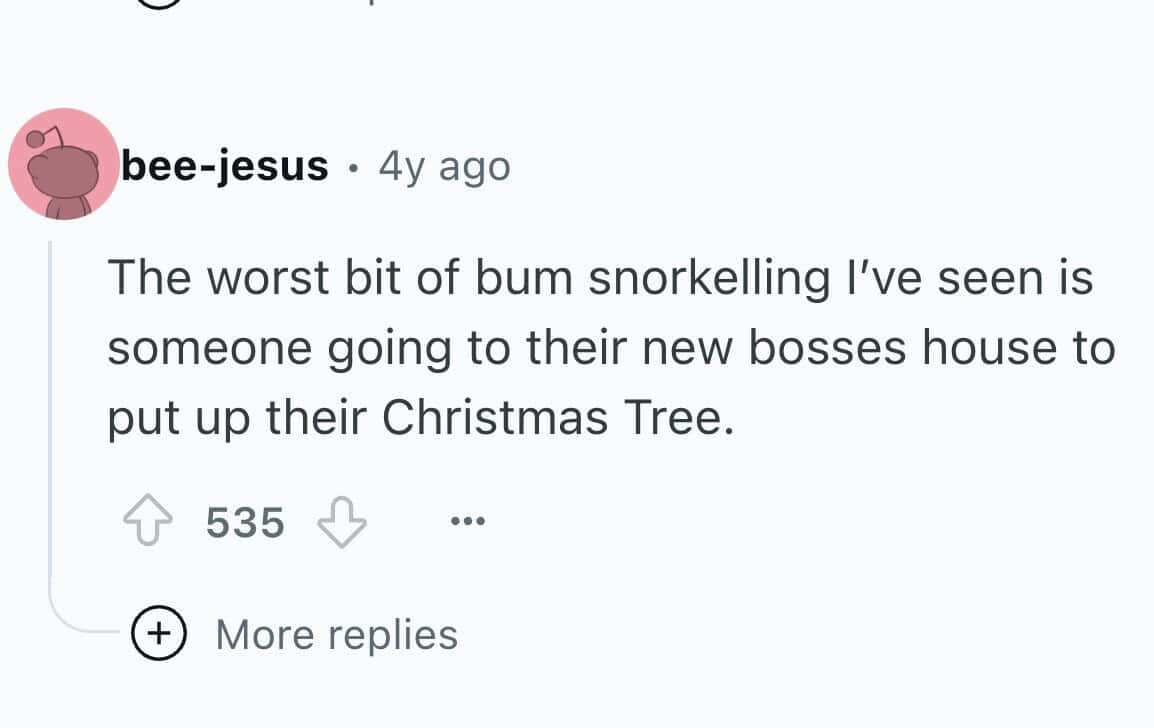Upvote the bee-jesus comment

click(x=149, y=522)
